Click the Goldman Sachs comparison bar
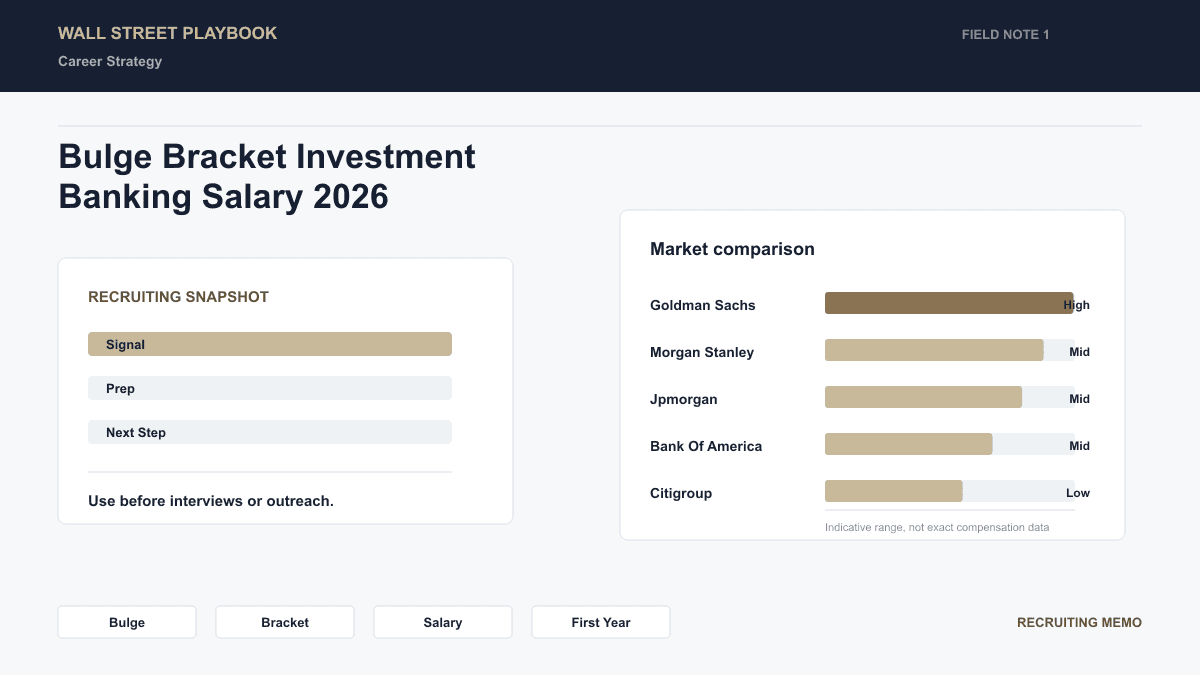This screenshot has width=1200, height=675. click(x=949, y=303)
